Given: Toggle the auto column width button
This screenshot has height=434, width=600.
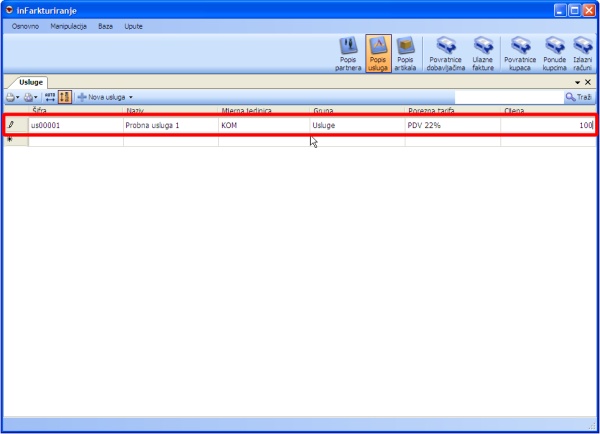Looking at the screenshot, I should pyautogui.click(x=49, y=97).
